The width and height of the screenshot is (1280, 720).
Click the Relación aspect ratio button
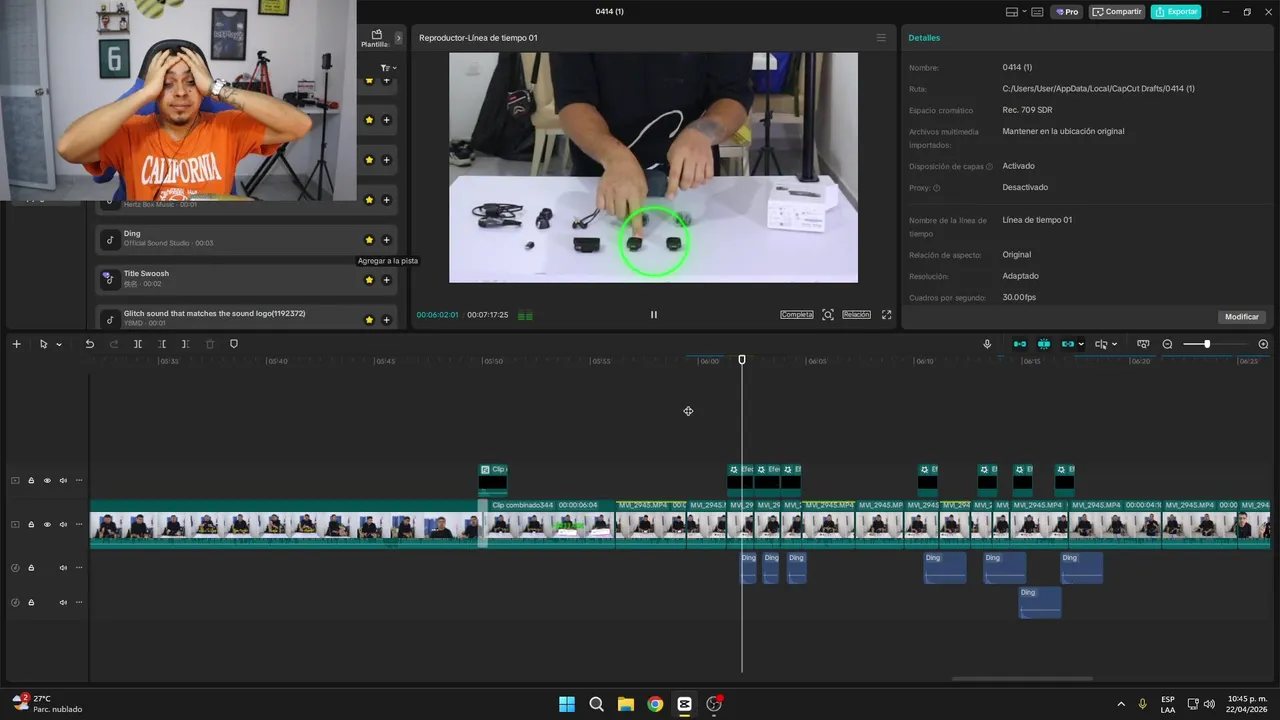point(856,315)
